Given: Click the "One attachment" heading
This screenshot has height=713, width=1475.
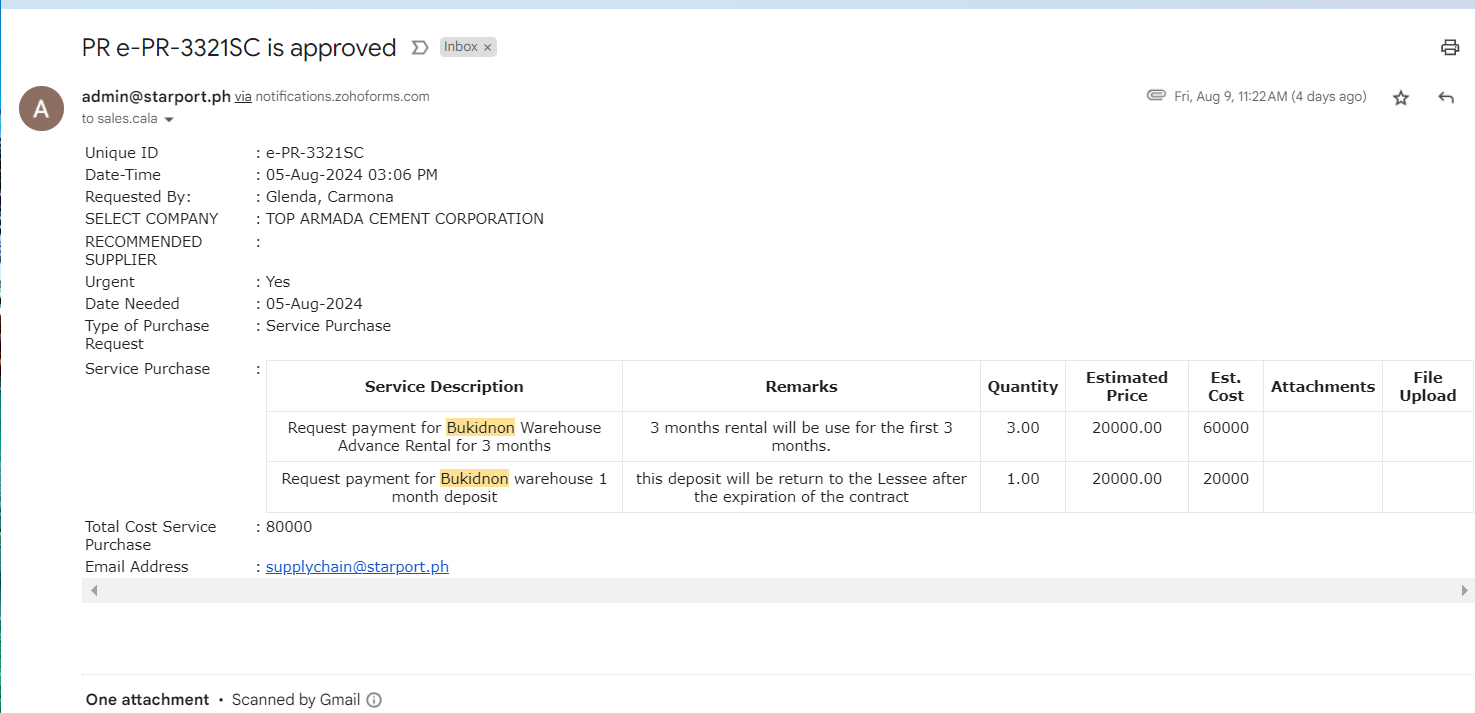Looking at the screenshot, I should [147, 700].
